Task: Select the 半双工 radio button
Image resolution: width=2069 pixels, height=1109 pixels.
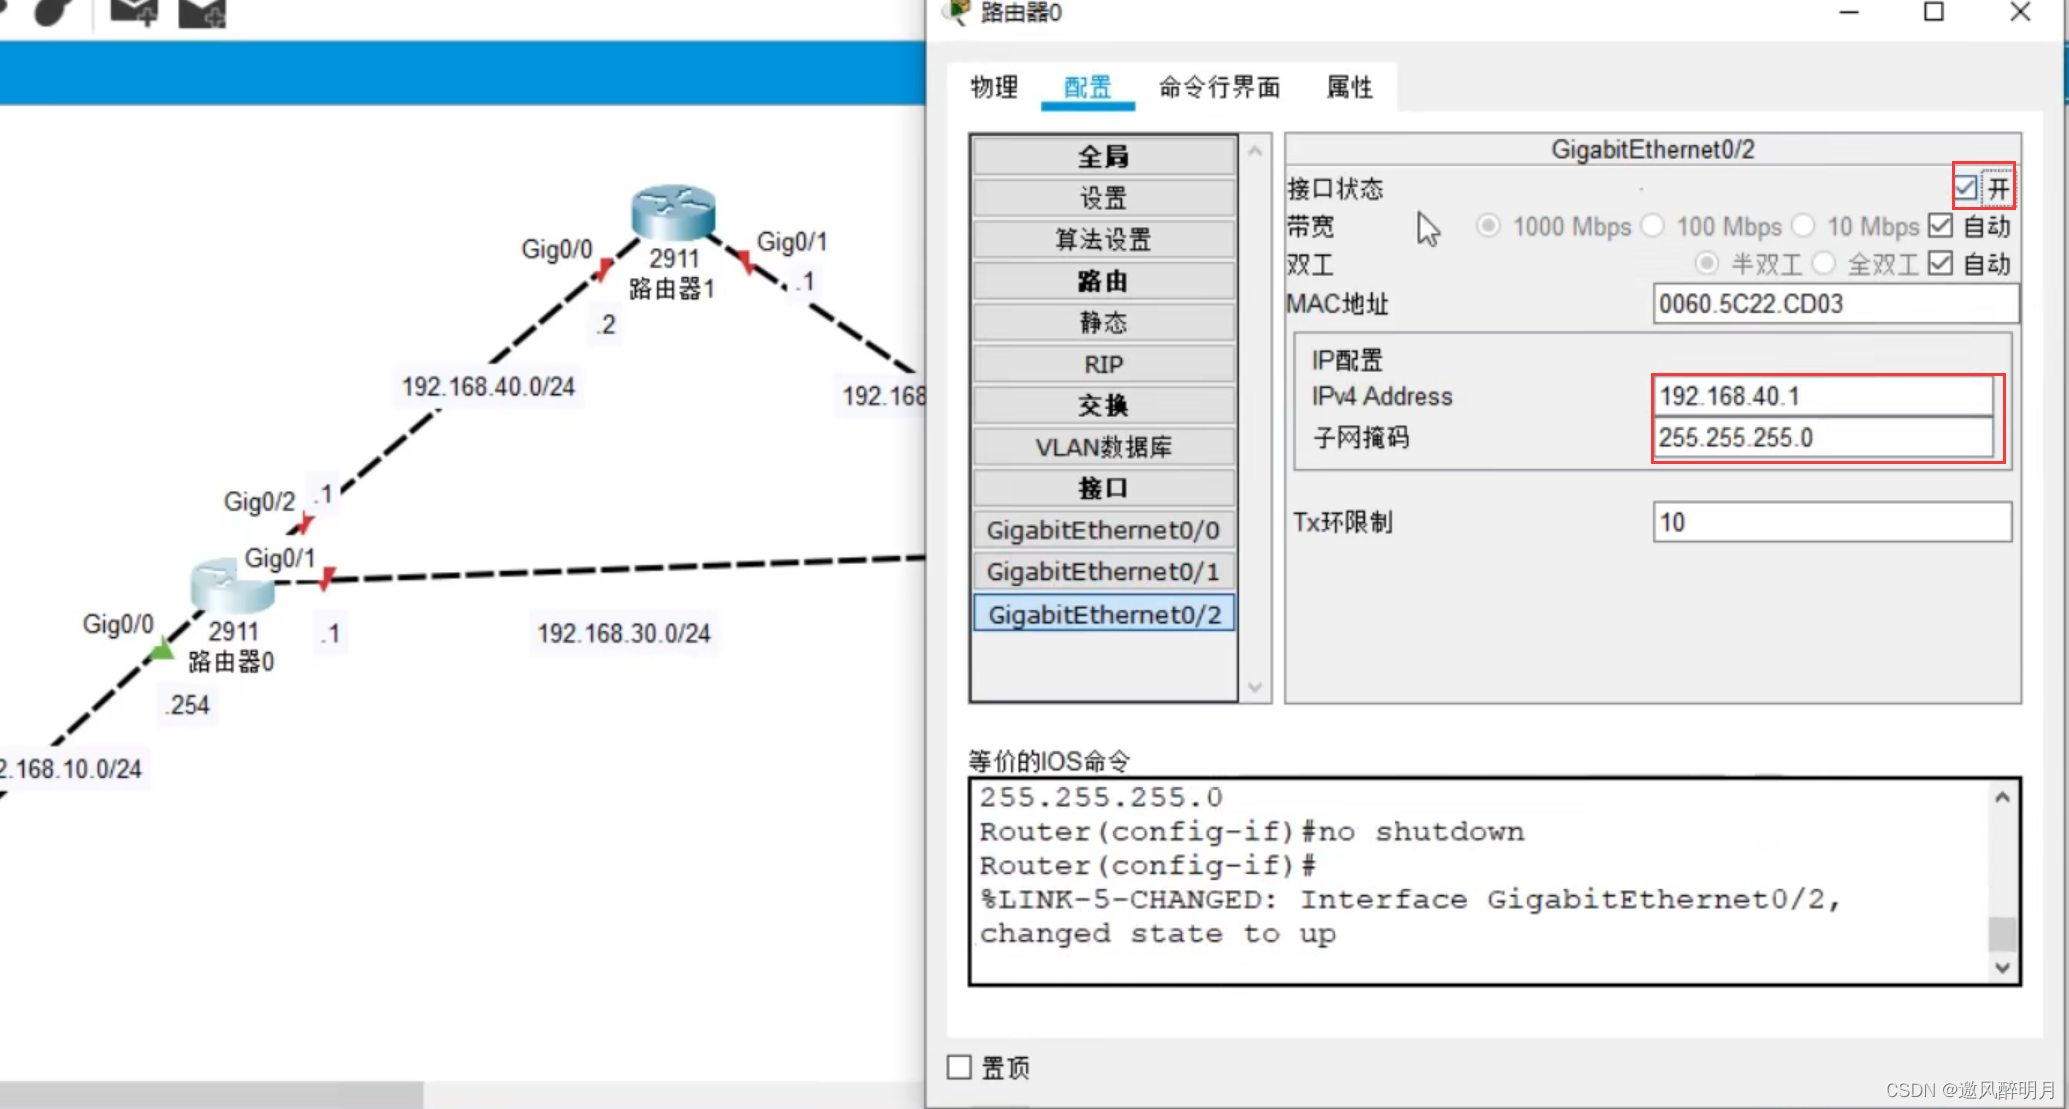Action: click(x=1707, y=264)
